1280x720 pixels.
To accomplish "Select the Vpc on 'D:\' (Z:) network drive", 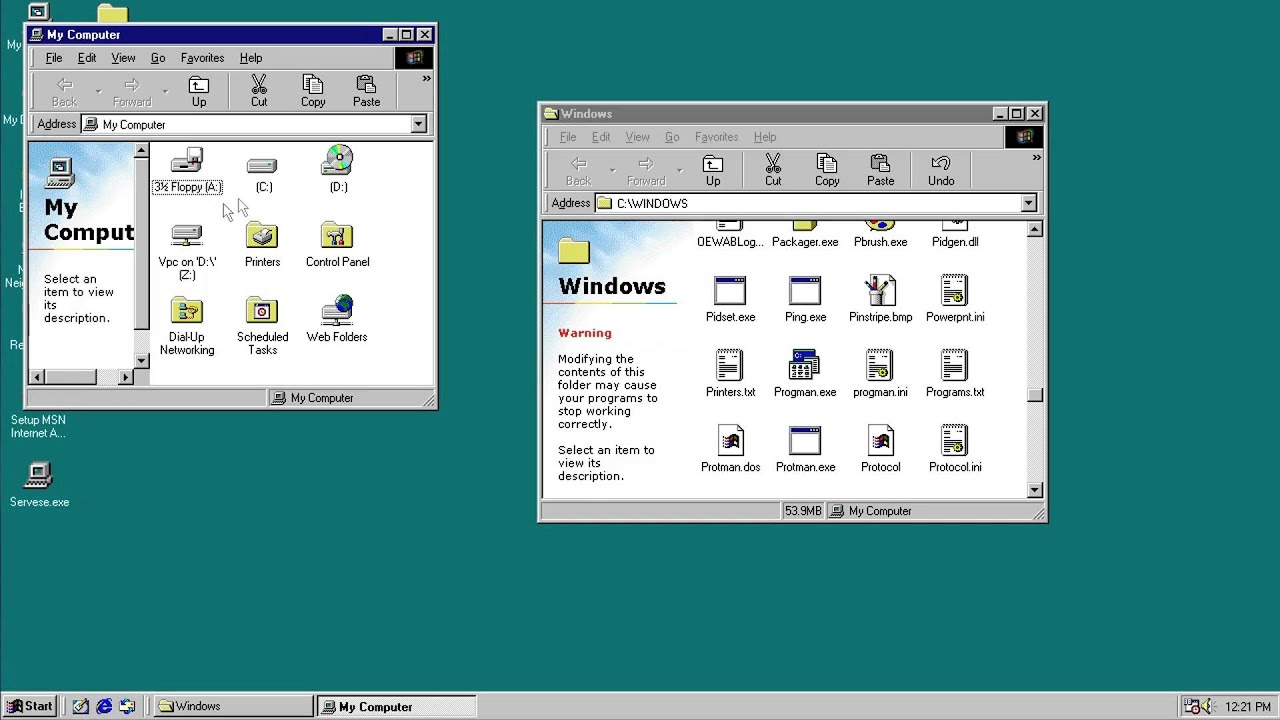I will pyautogui.click(x=187, y=252).
